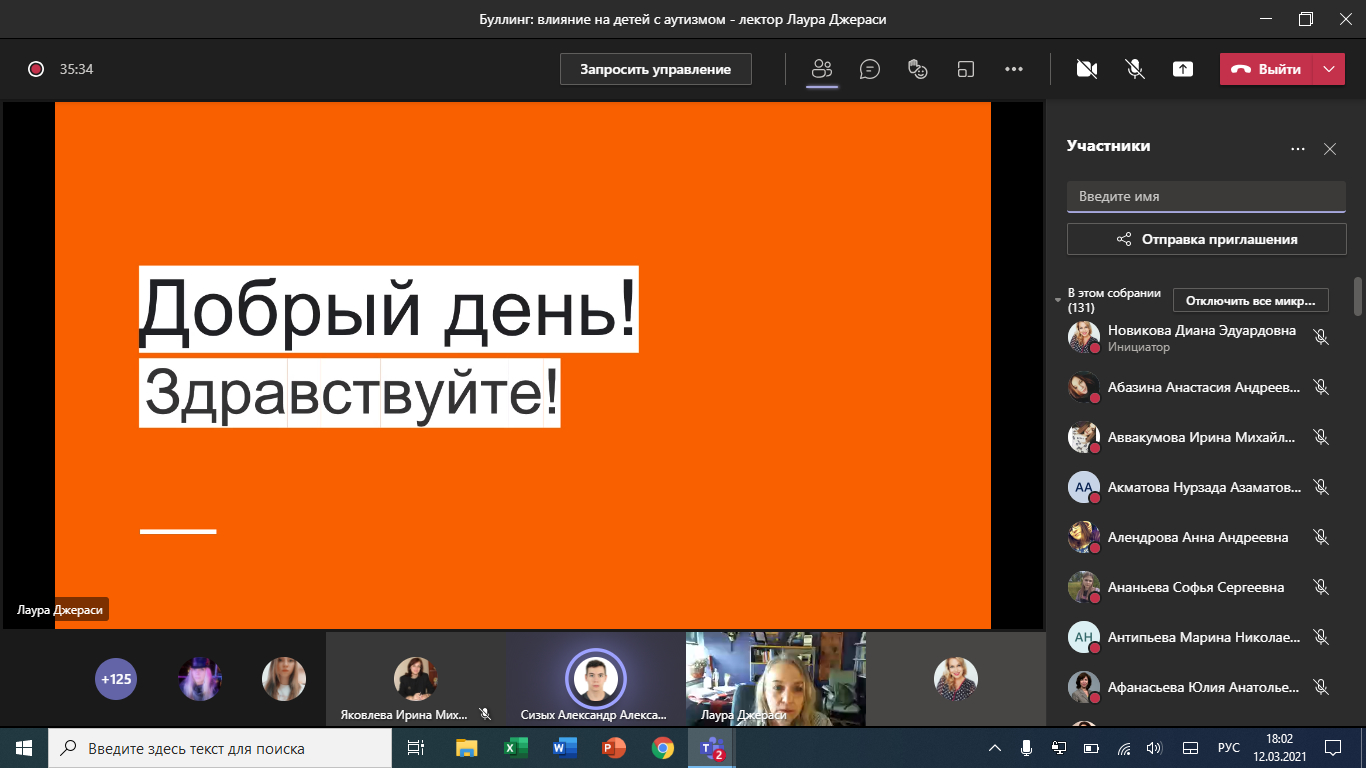Click the Отправка приглашения button
The image size is (1366, 768).
[x=1206, y=239]
